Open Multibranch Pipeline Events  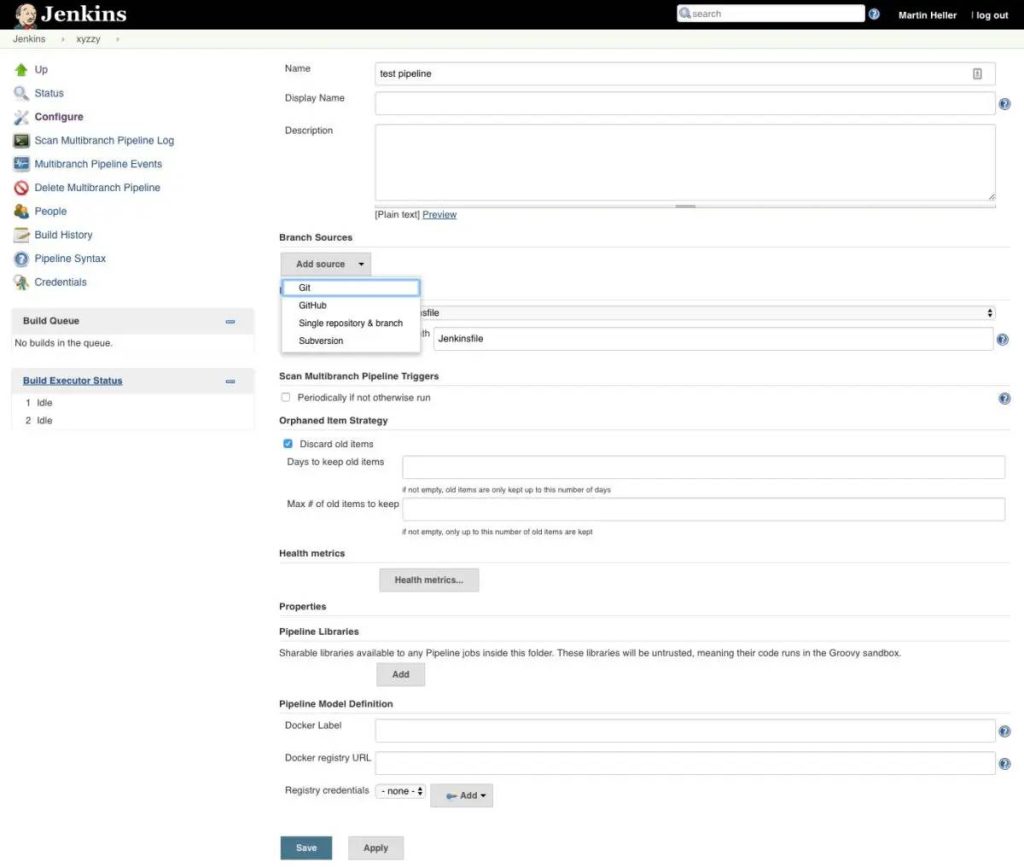98,163
